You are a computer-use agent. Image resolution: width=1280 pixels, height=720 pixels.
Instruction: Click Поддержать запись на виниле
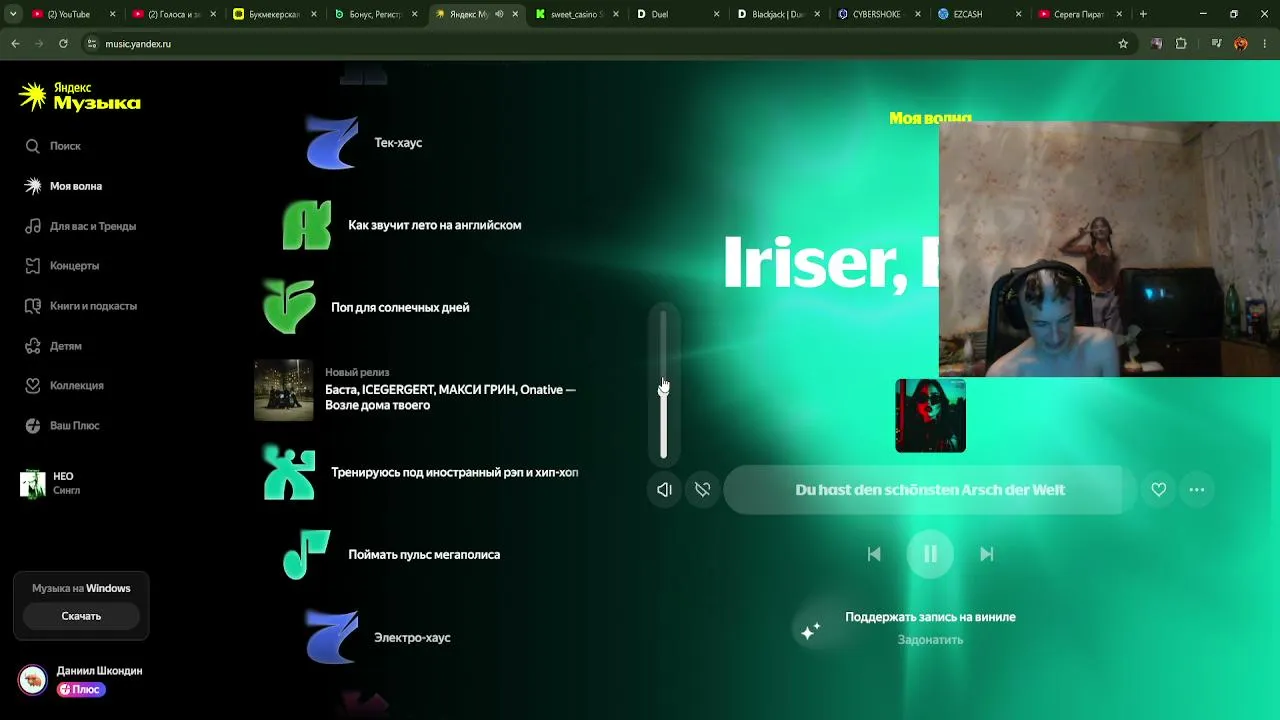click(x=930, y=617)
